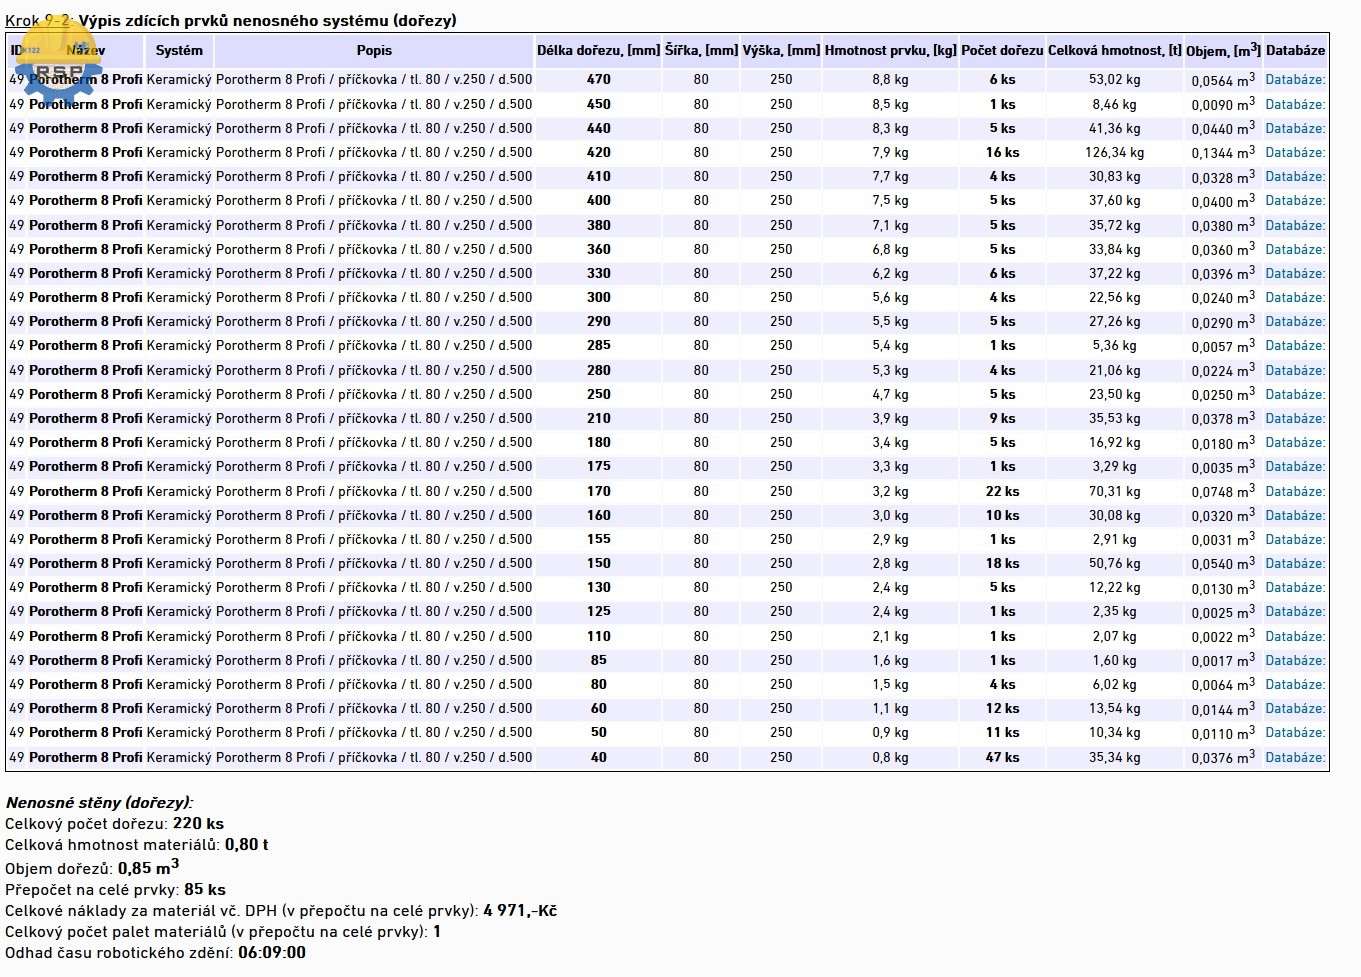Open the Databáze link in the 300 mm row
The height and width of the screenshot is (977, 1361).
click(1295, 297)
